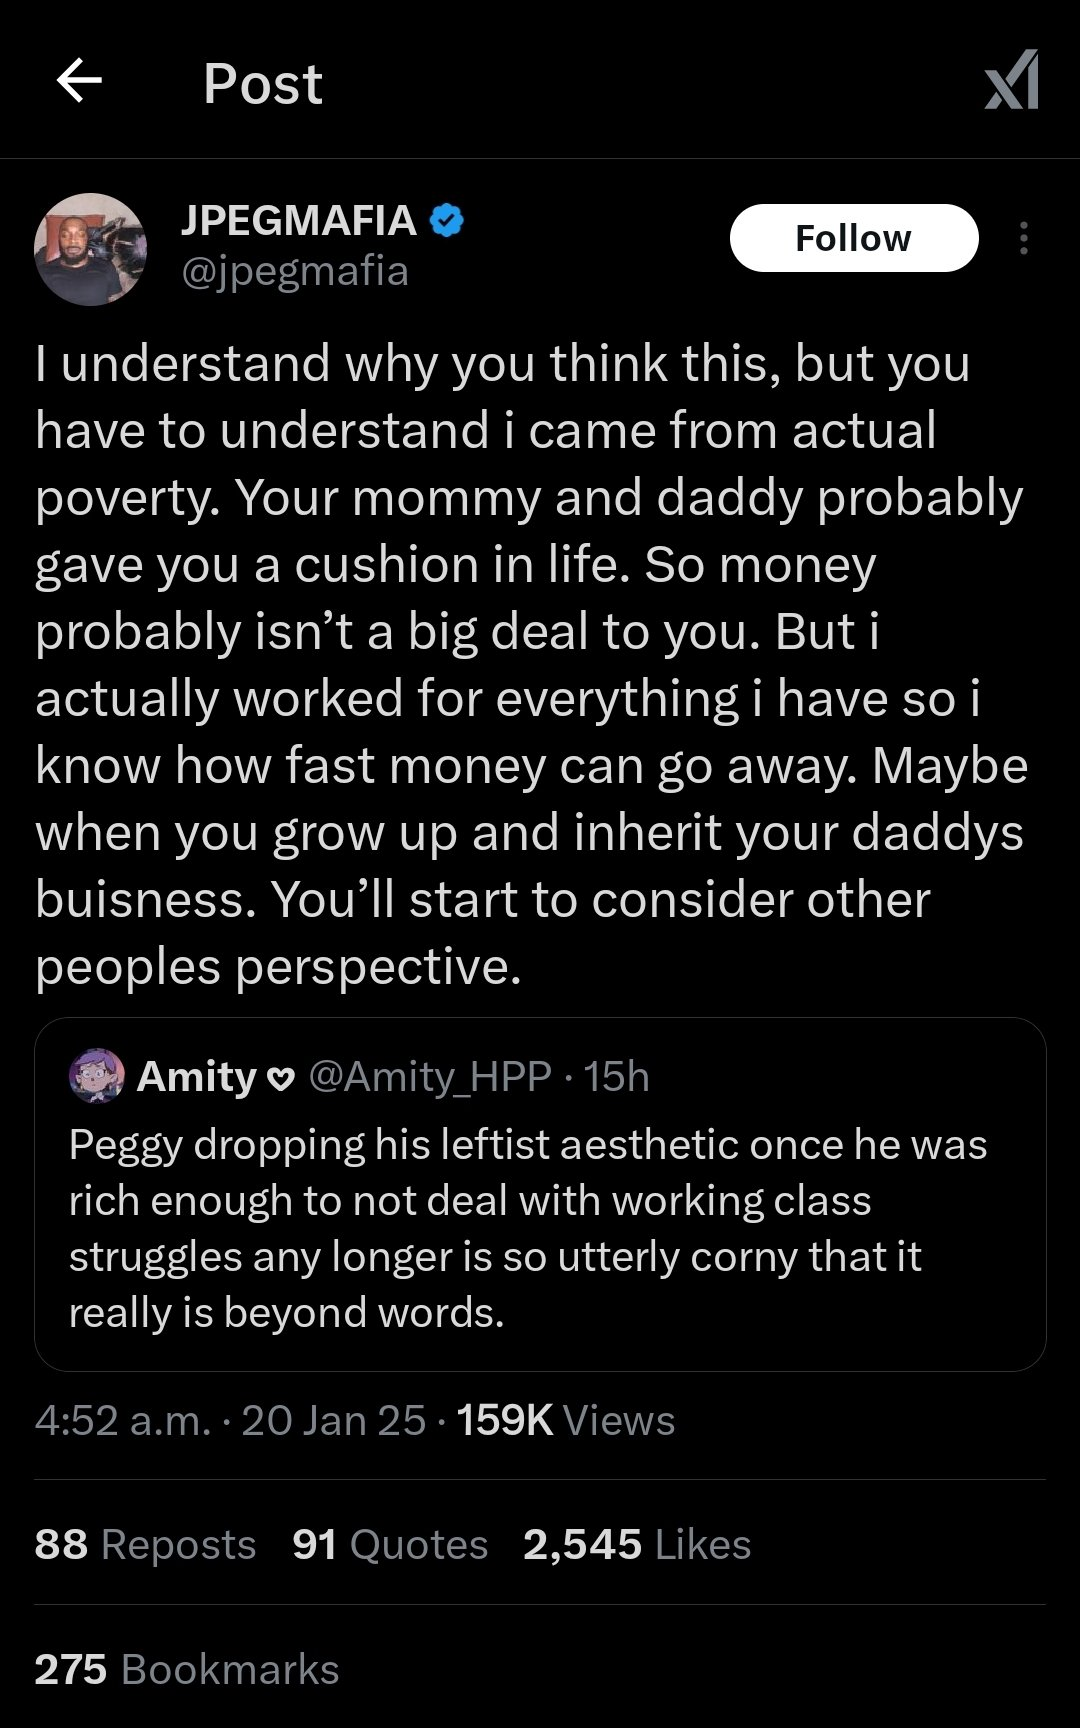Open the three-dot more options menu
1080x1728 pixels.
pos(1023,238)
